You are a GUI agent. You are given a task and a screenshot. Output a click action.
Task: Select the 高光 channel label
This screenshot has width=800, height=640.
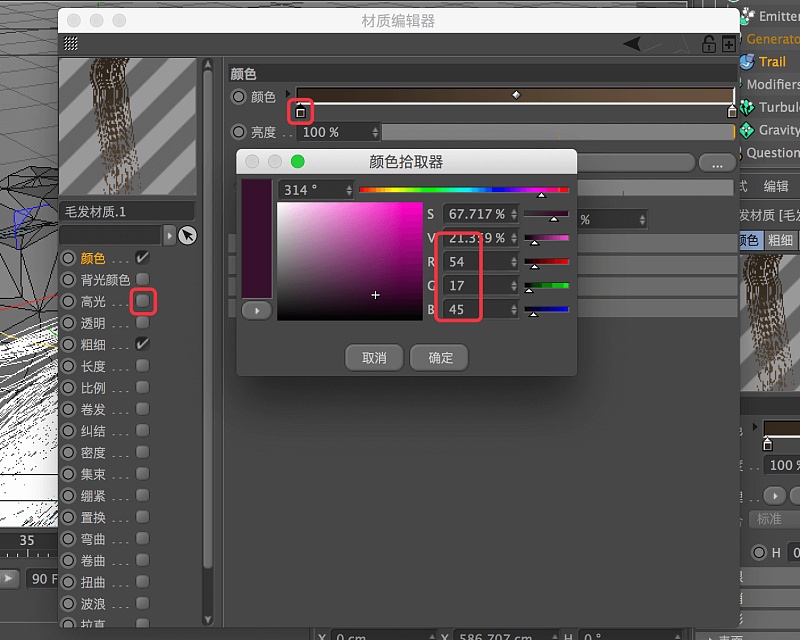(93, 302)
